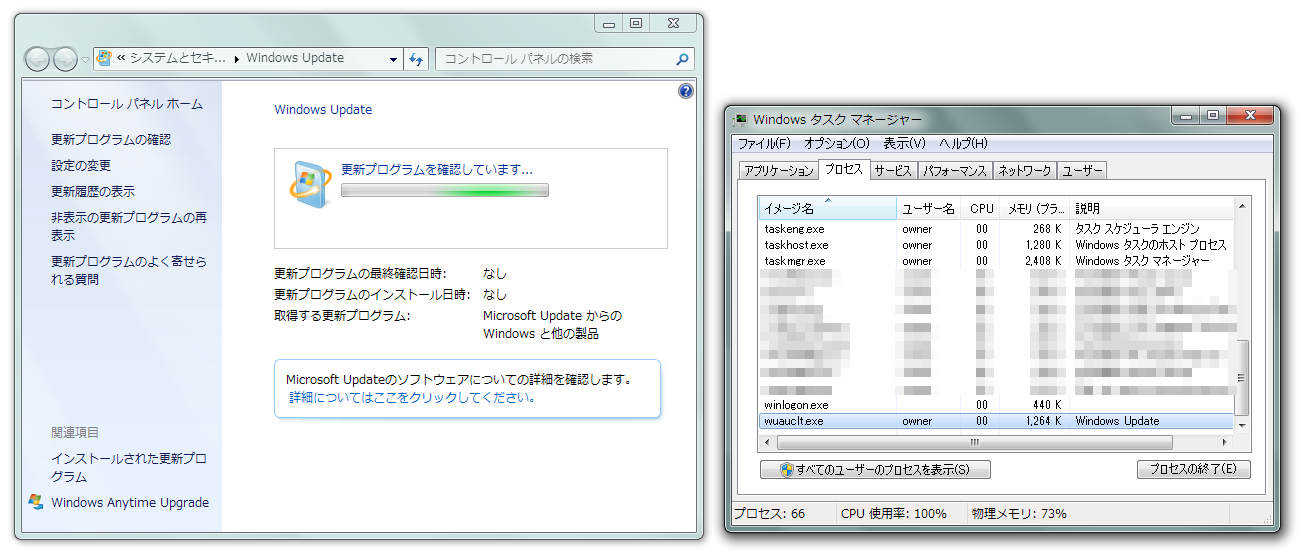Viewport: 1301px width, 557px height.
Task: Click the Control Panel search field
Action: click(x=565, y=59)
